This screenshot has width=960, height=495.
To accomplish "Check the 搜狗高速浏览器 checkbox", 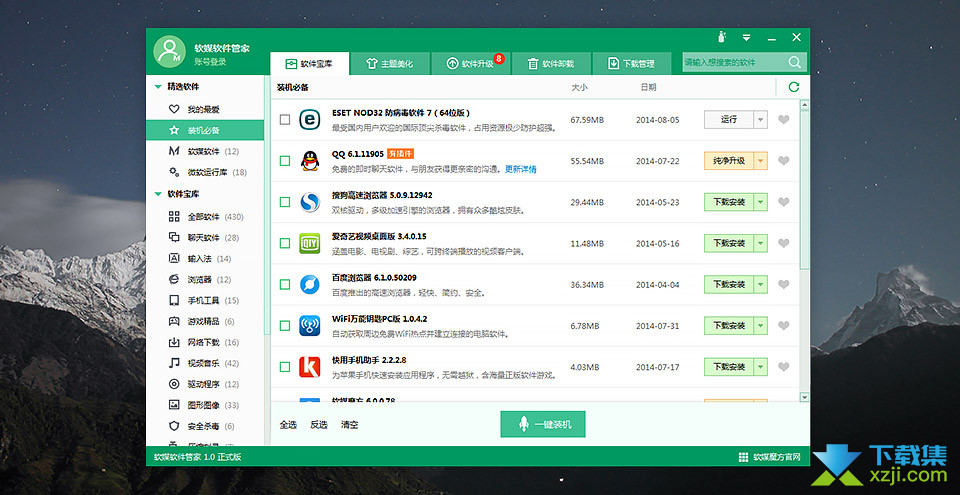I will click(285, 202).
